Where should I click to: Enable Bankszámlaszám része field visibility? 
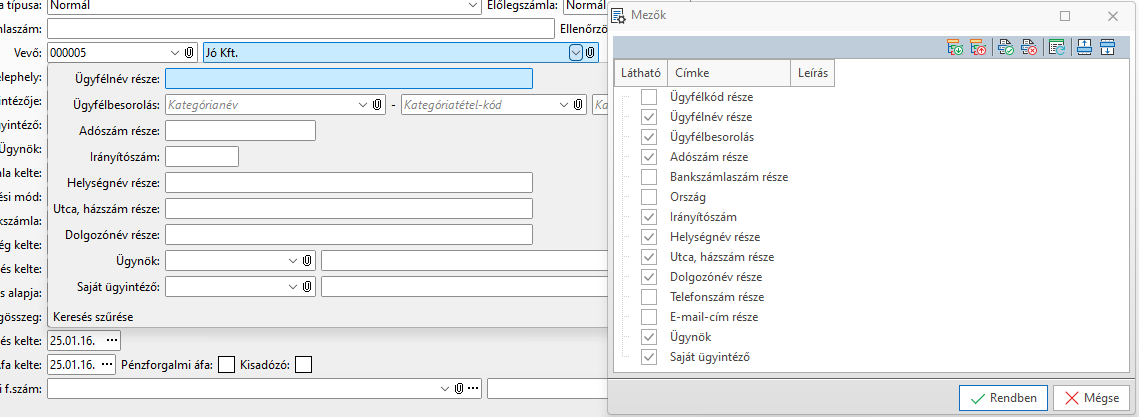click(649, 177)
